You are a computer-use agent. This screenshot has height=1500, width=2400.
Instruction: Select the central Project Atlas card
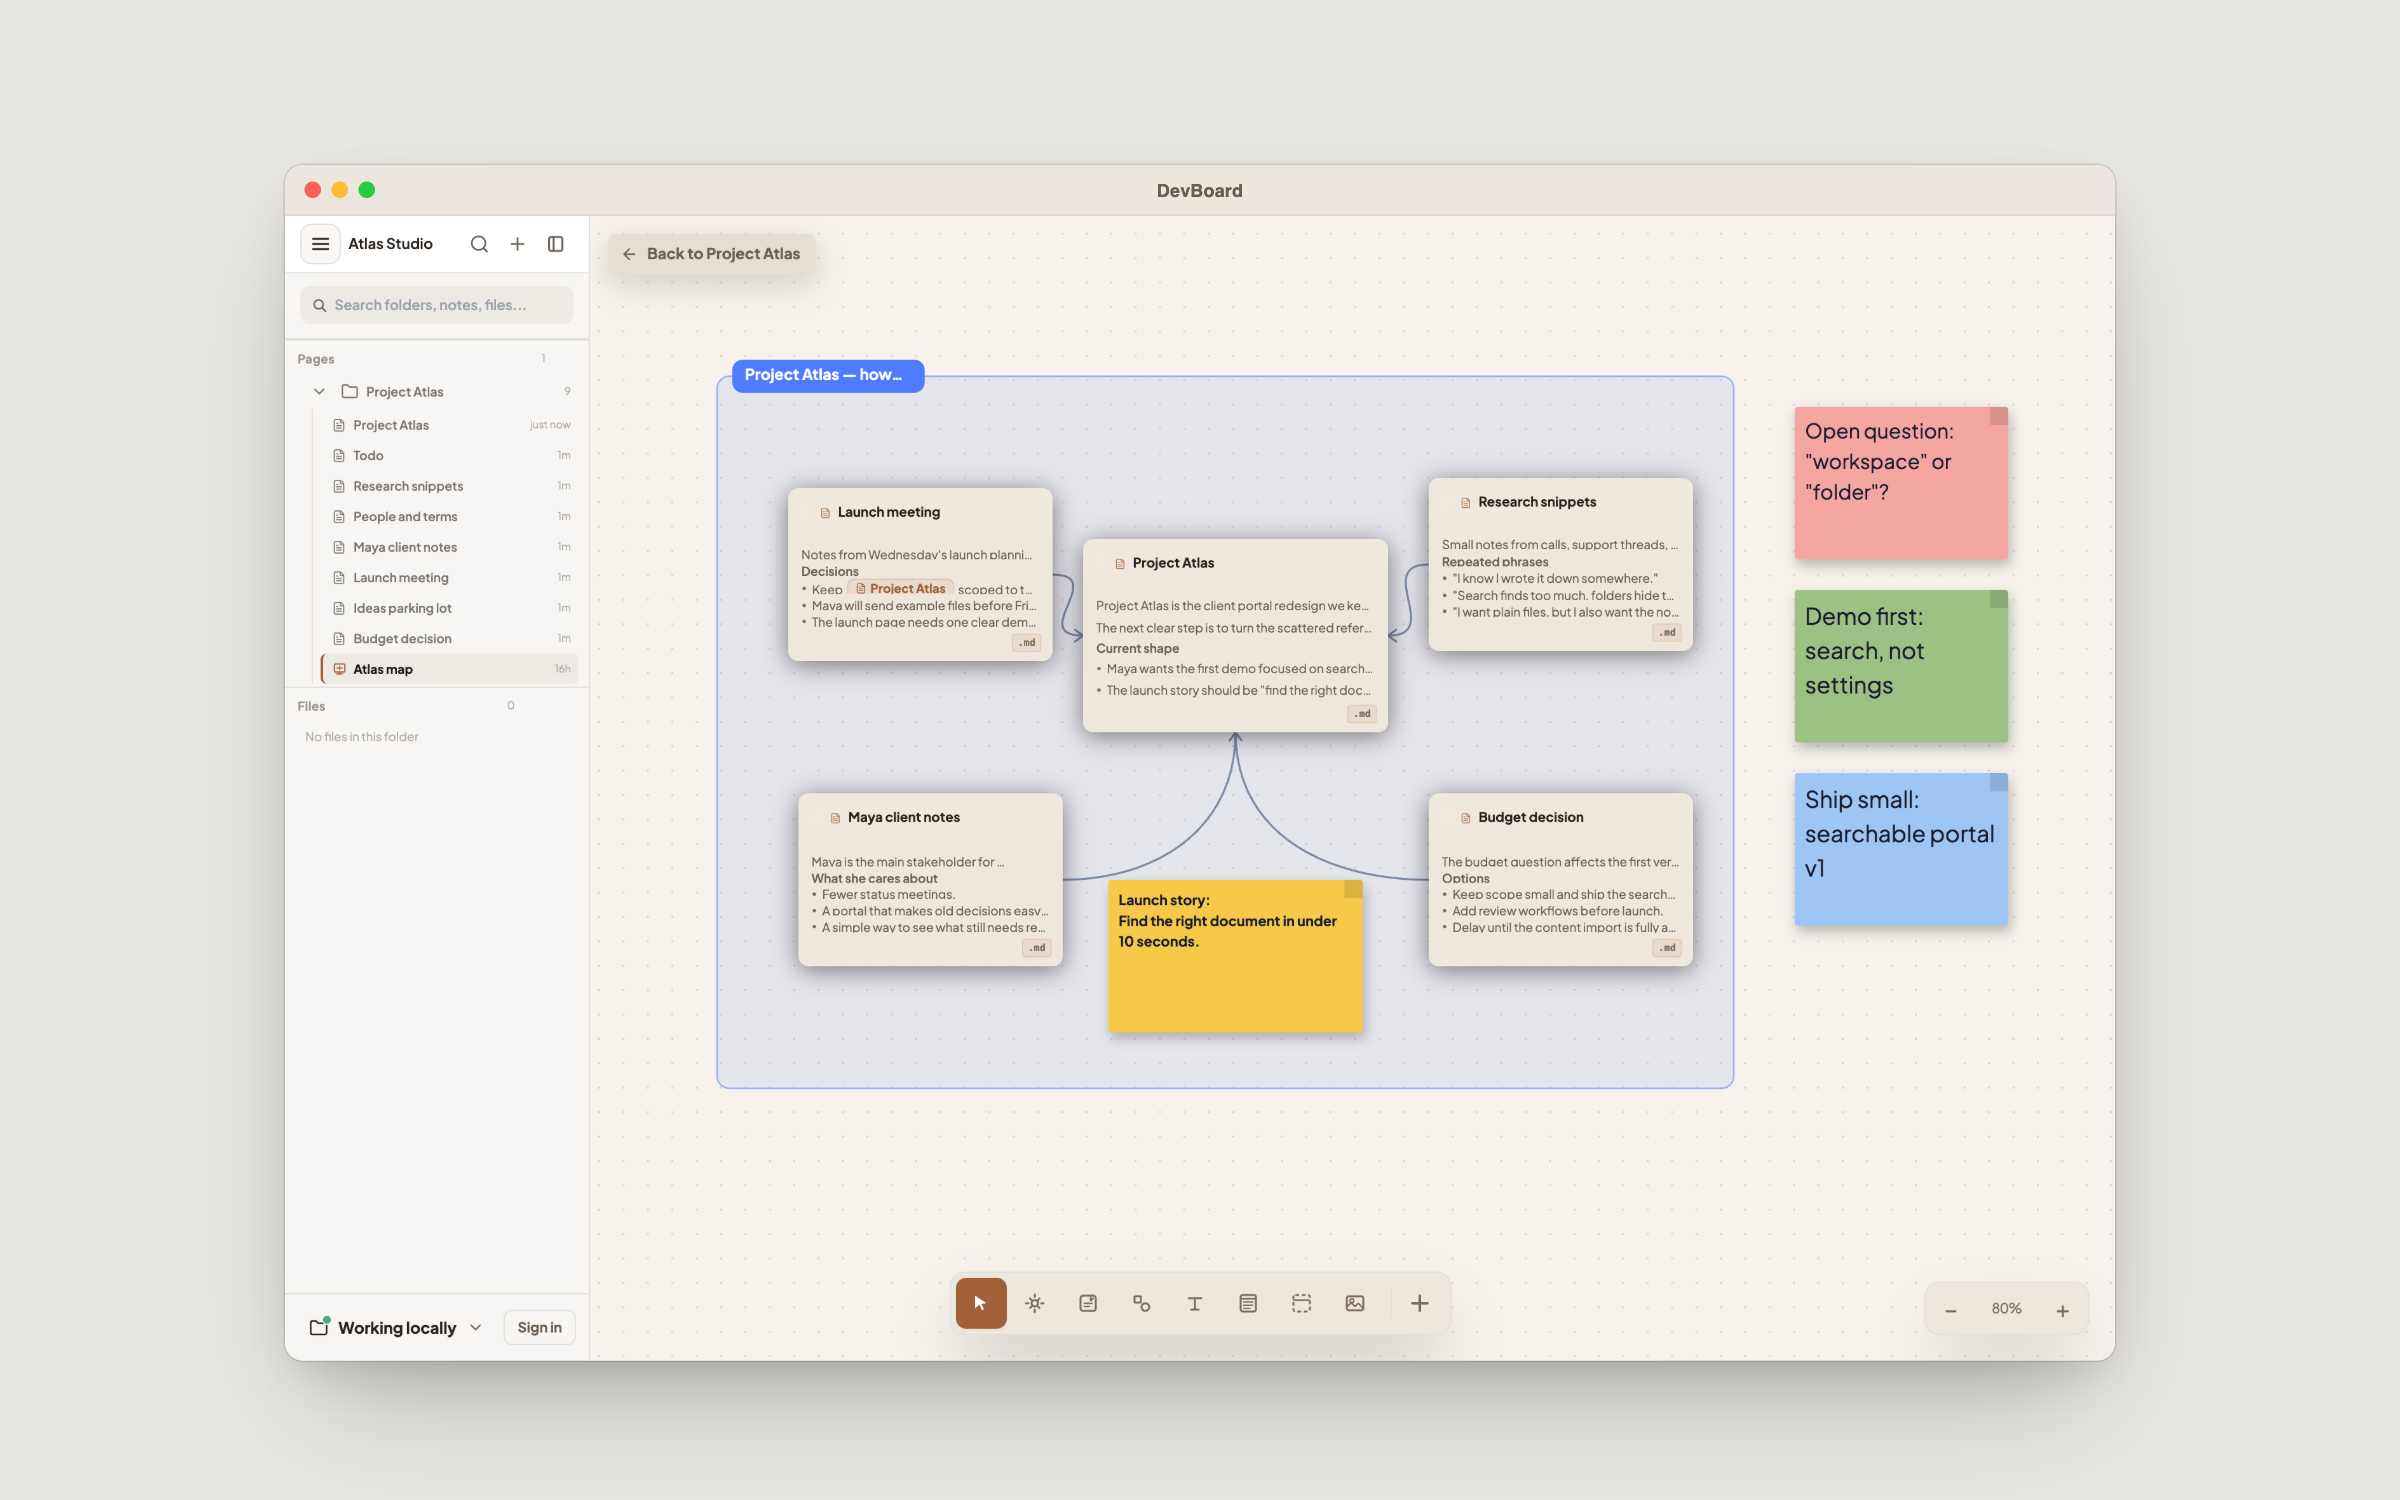pyautogui.click(x=1234, y=635)
